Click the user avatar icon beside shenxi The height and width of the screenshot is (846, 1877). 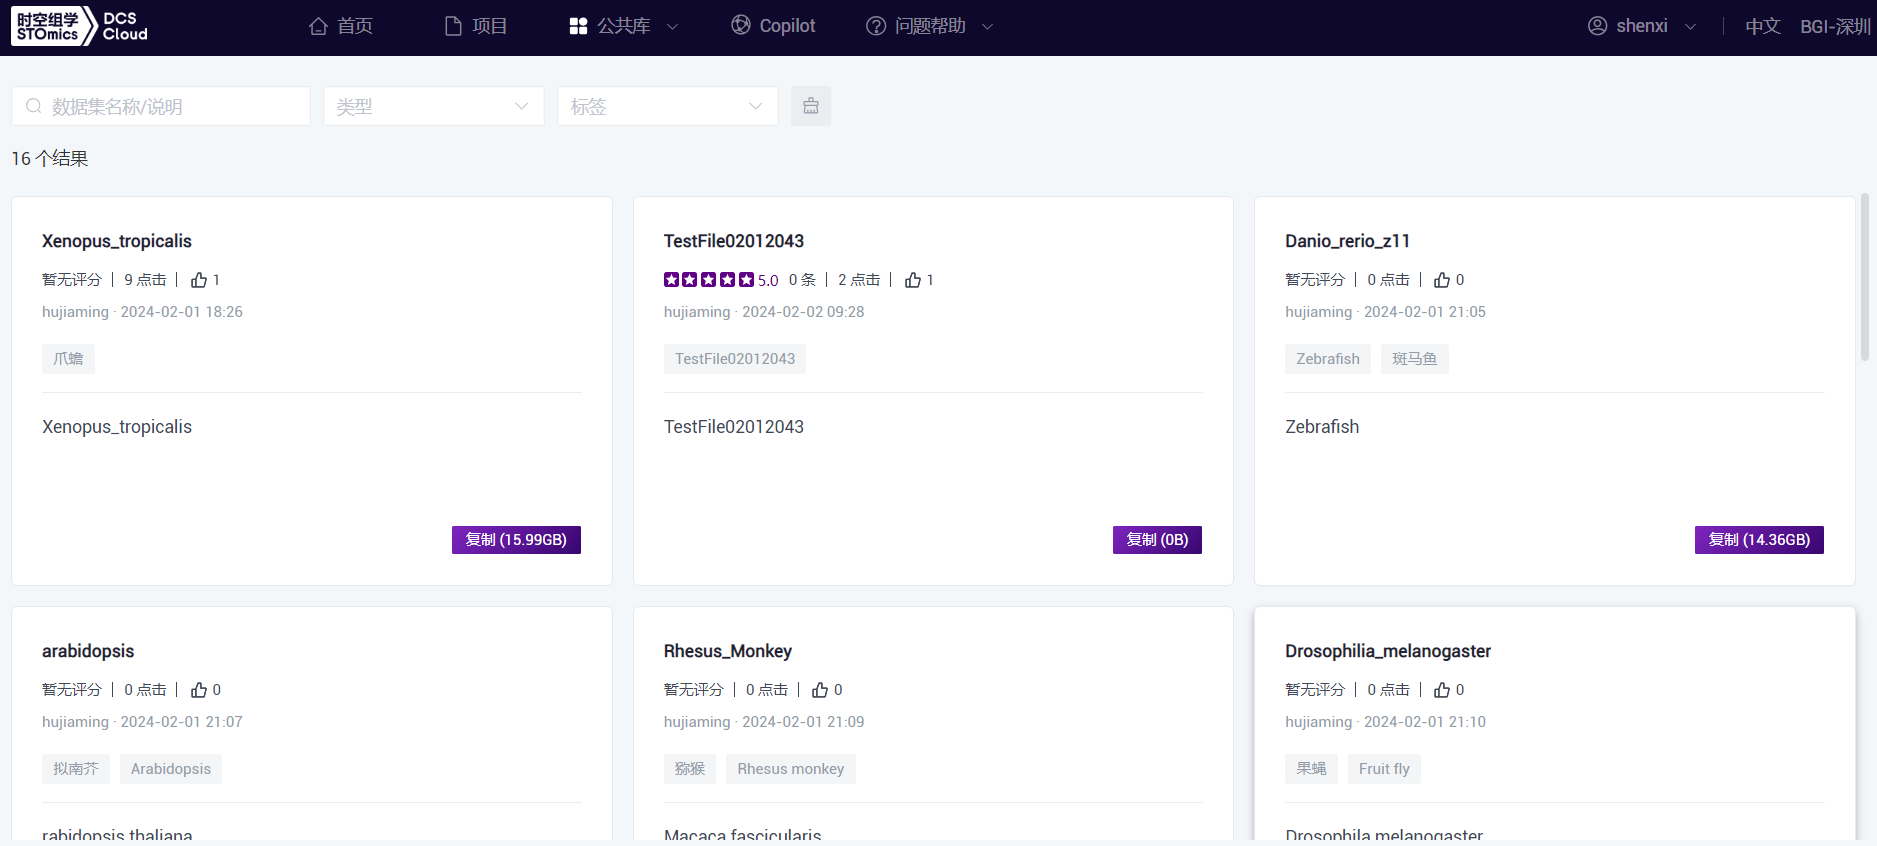coord(1597,26)
